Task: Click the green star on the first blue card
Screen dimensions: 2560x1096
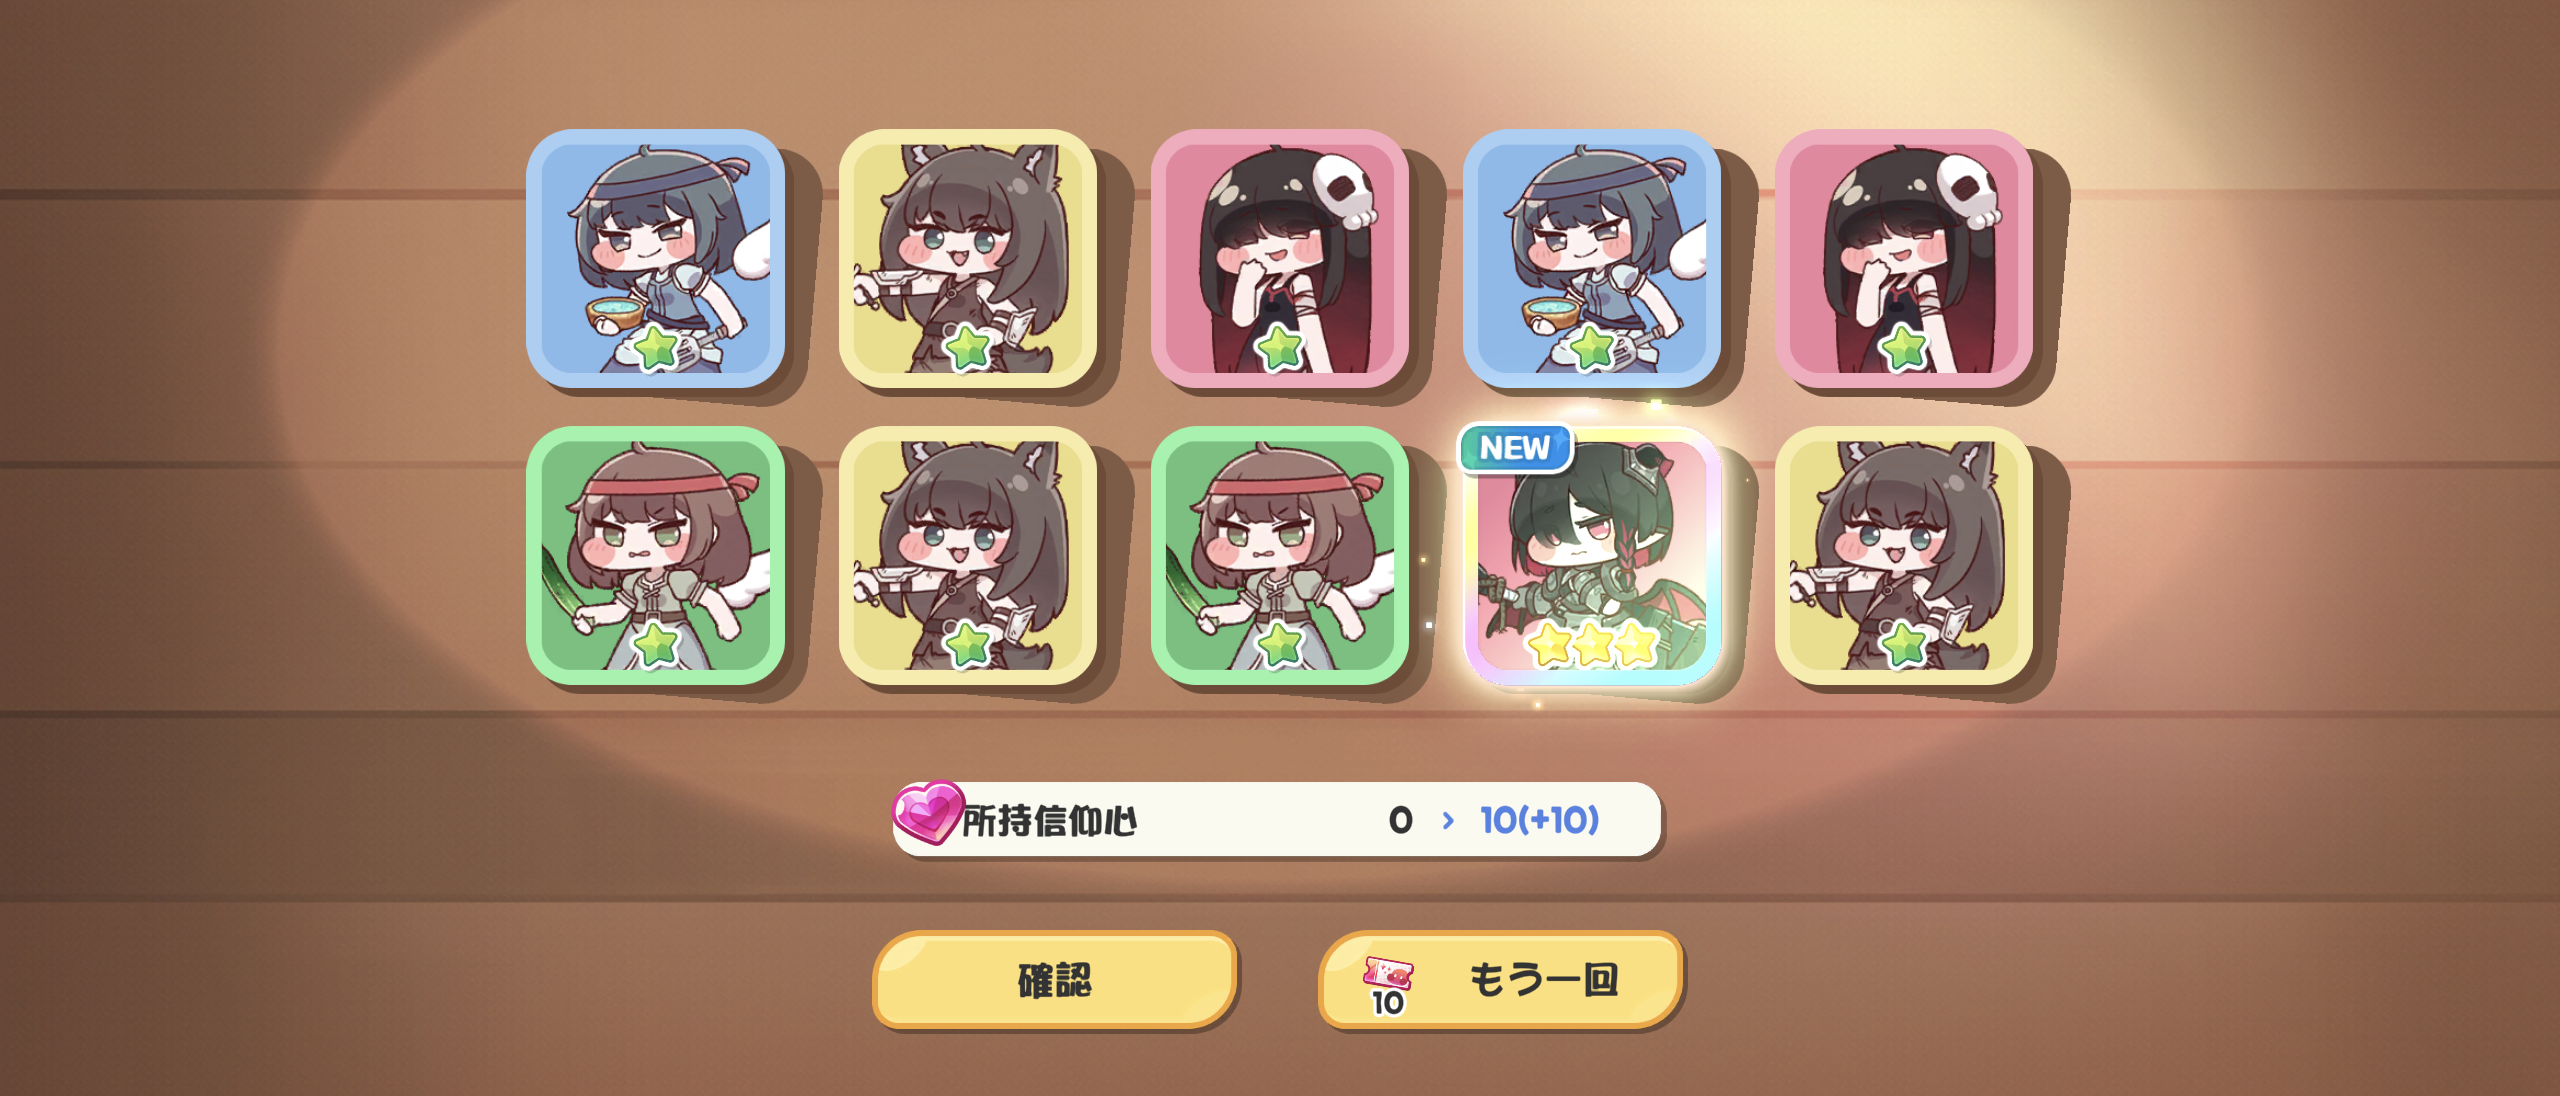Action: tap(656, 347)
